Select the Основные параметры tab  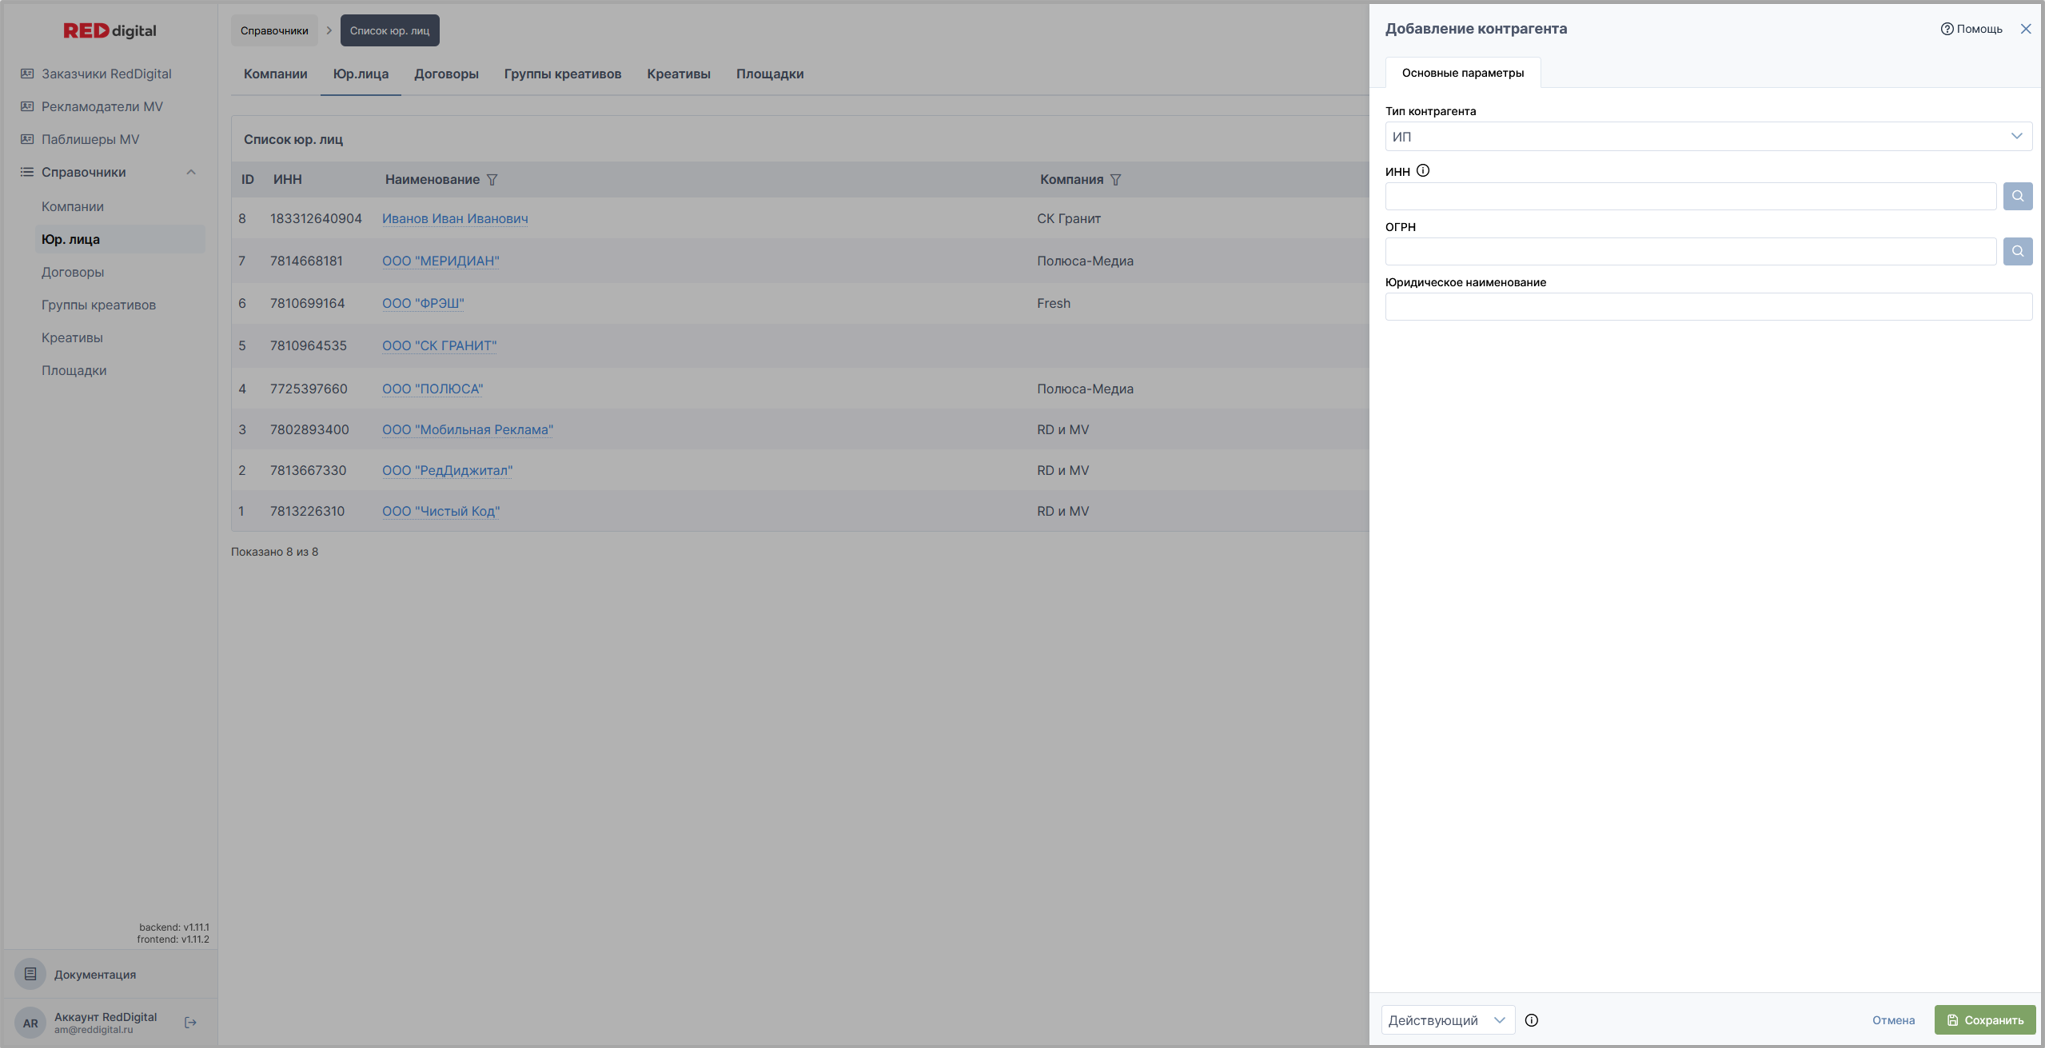coord(1462,73)
